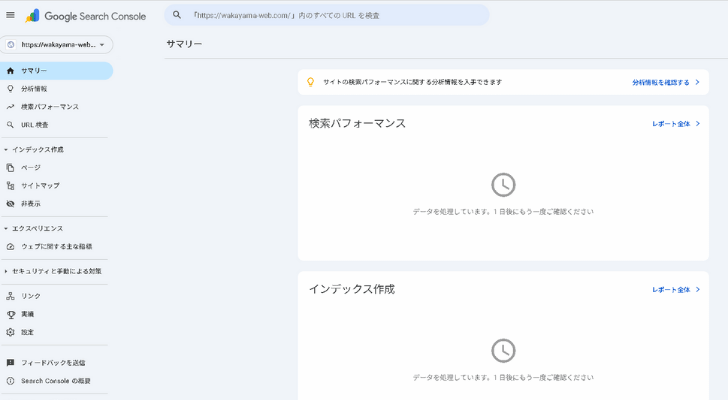Image resolution: width=728 pixels, height=400 pixels.
Task: Open サイトマップ in the sidebar
Action: [40, 186]
